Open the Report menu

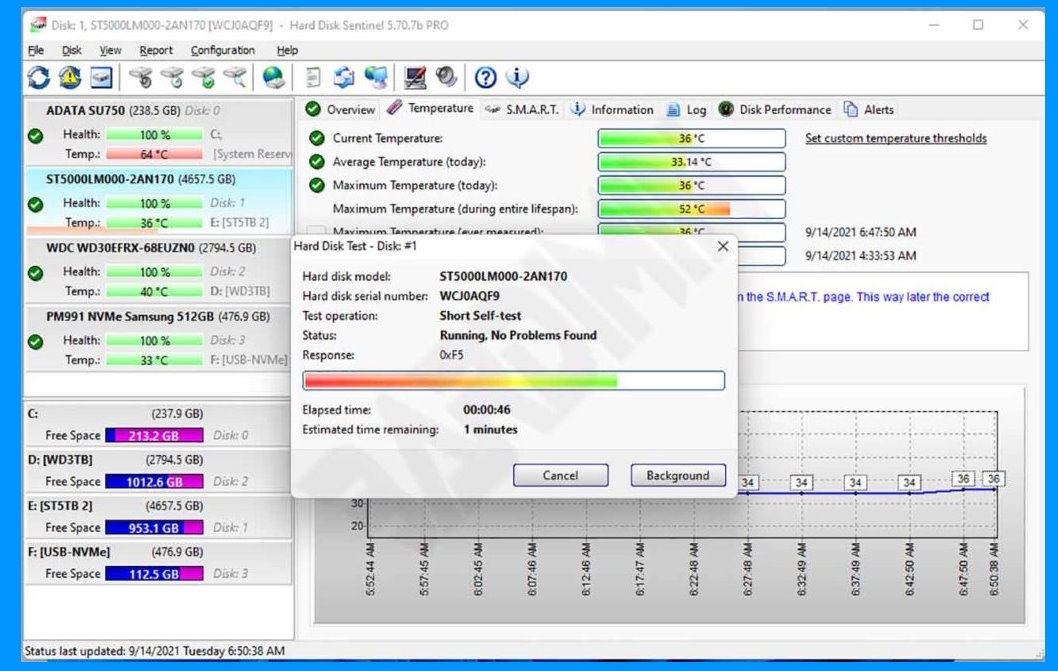(156, 50)
